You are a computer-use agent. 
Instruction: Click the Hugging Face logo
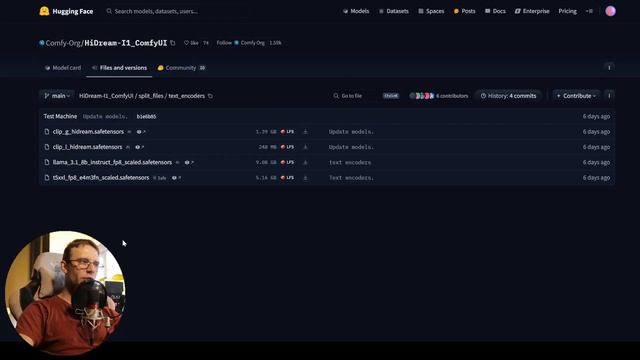click(66, 11)
